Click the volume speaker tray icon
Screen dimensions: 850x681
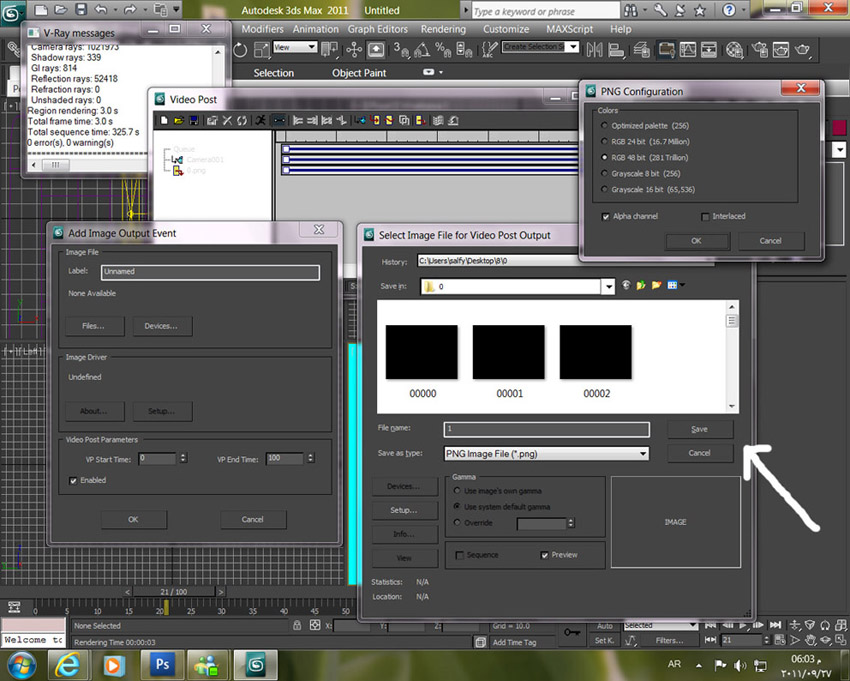click(x=739, y=665)
